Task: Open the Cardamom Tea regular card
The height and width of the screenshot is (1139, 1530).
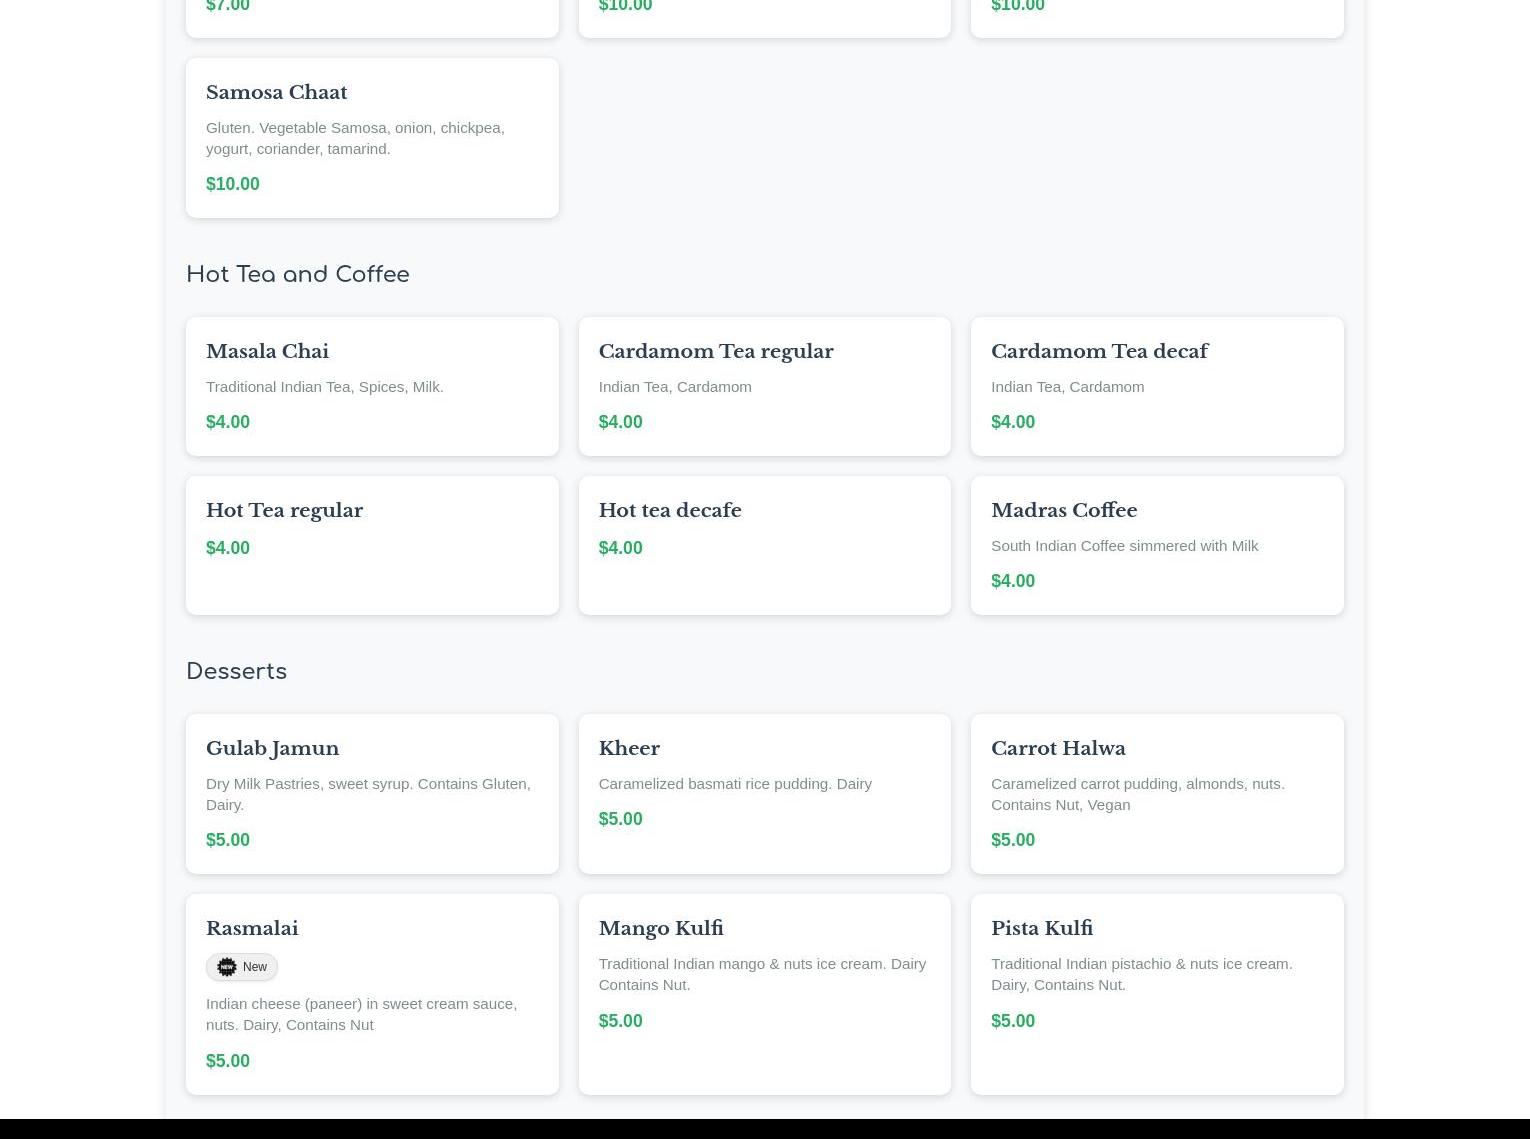Action: coord(764,386)
